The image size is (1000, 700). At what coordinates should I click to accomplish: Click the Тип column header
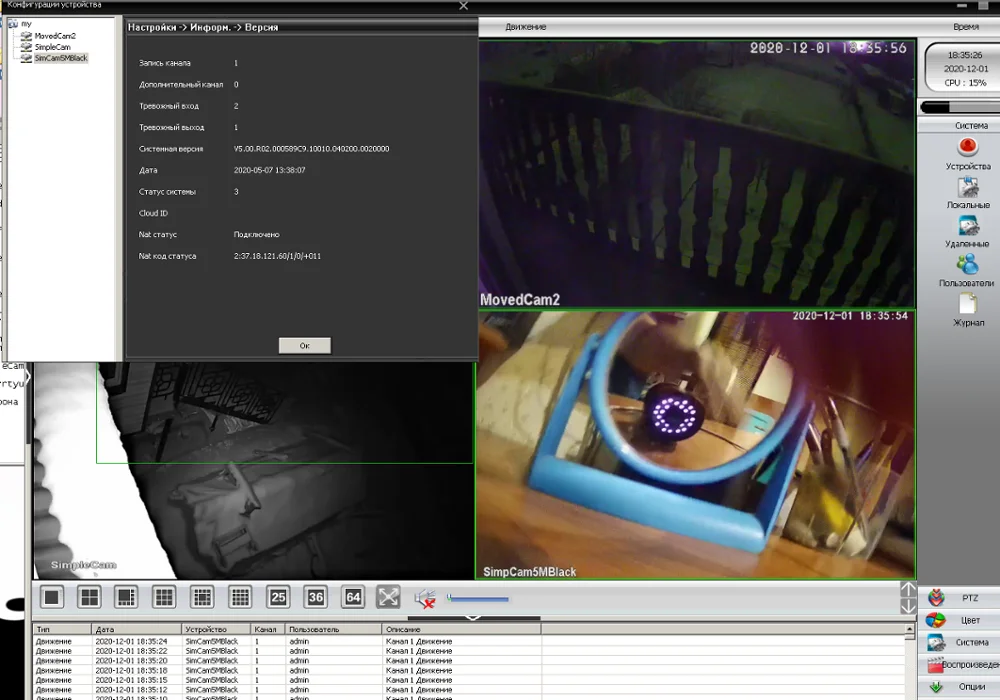tap(62, 629)
